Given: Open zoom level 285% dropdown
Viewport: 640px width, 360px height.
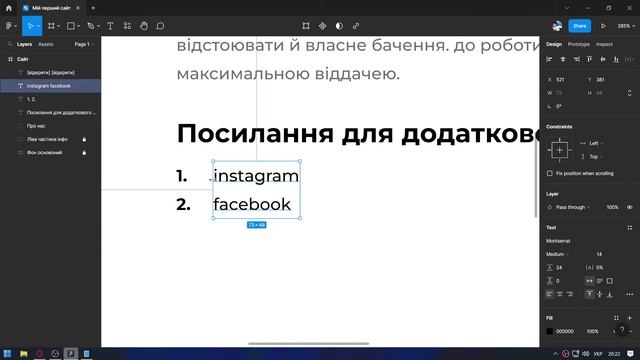Looking at the screenshot, I should point(626,26).
